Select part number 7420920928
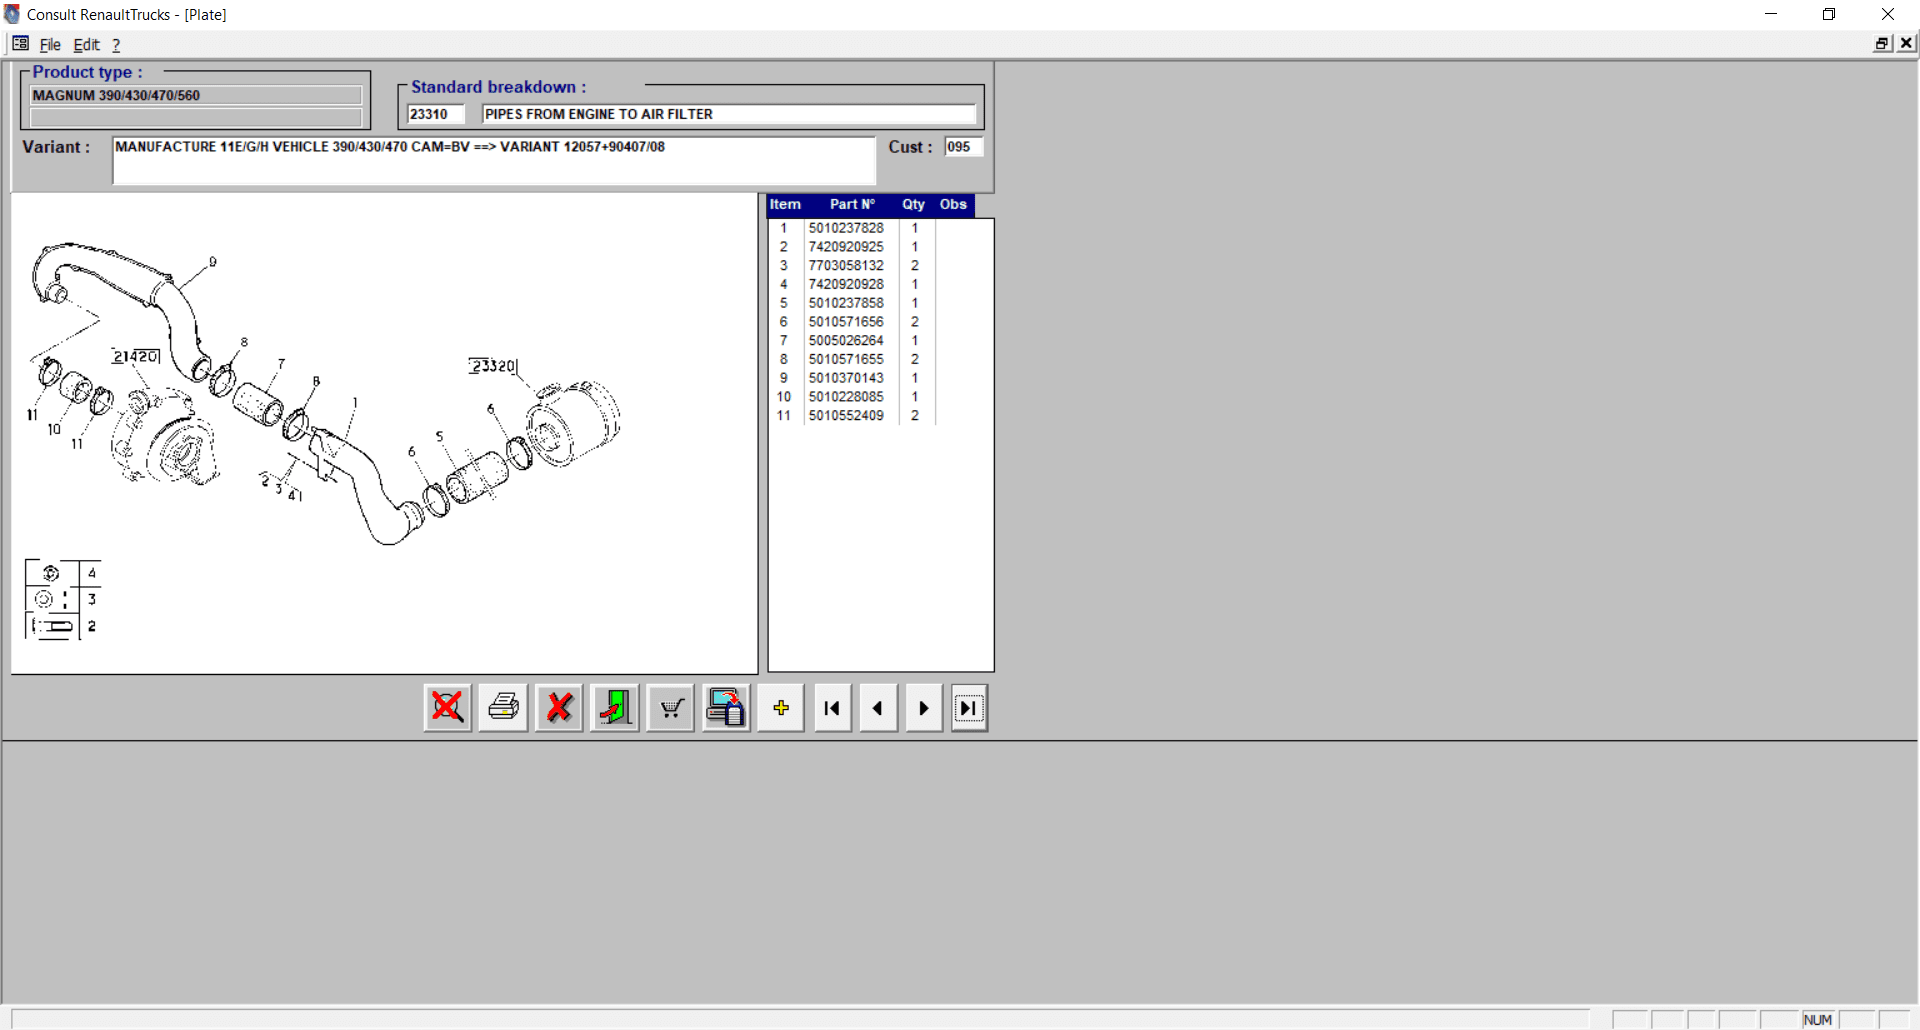Image resolution: width=1920 pixels, height=1030 pixels. point(846,285)
